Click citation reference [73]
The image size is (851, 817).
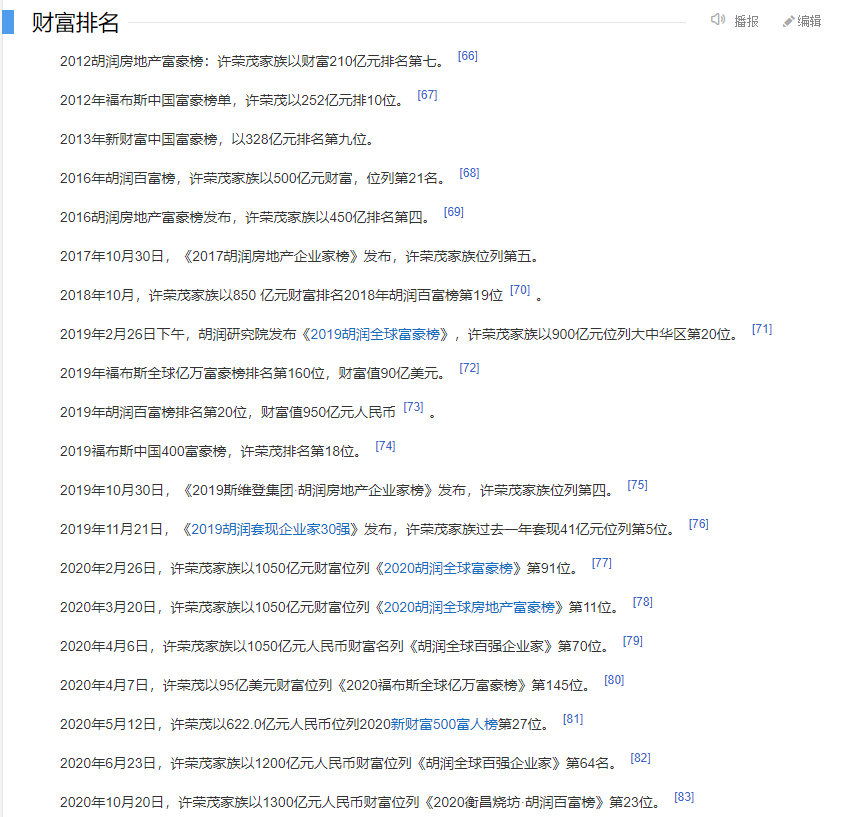coord(413,407)
